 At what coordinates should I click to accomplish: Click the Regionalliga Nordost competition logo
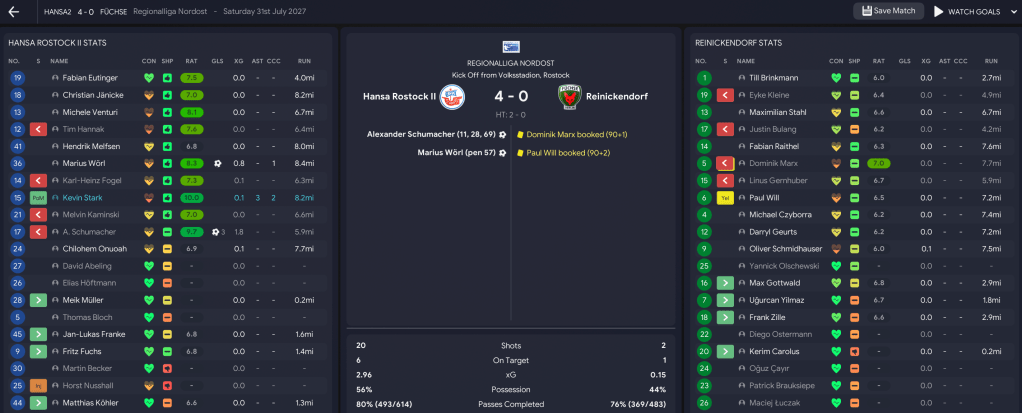pos(510,46)
